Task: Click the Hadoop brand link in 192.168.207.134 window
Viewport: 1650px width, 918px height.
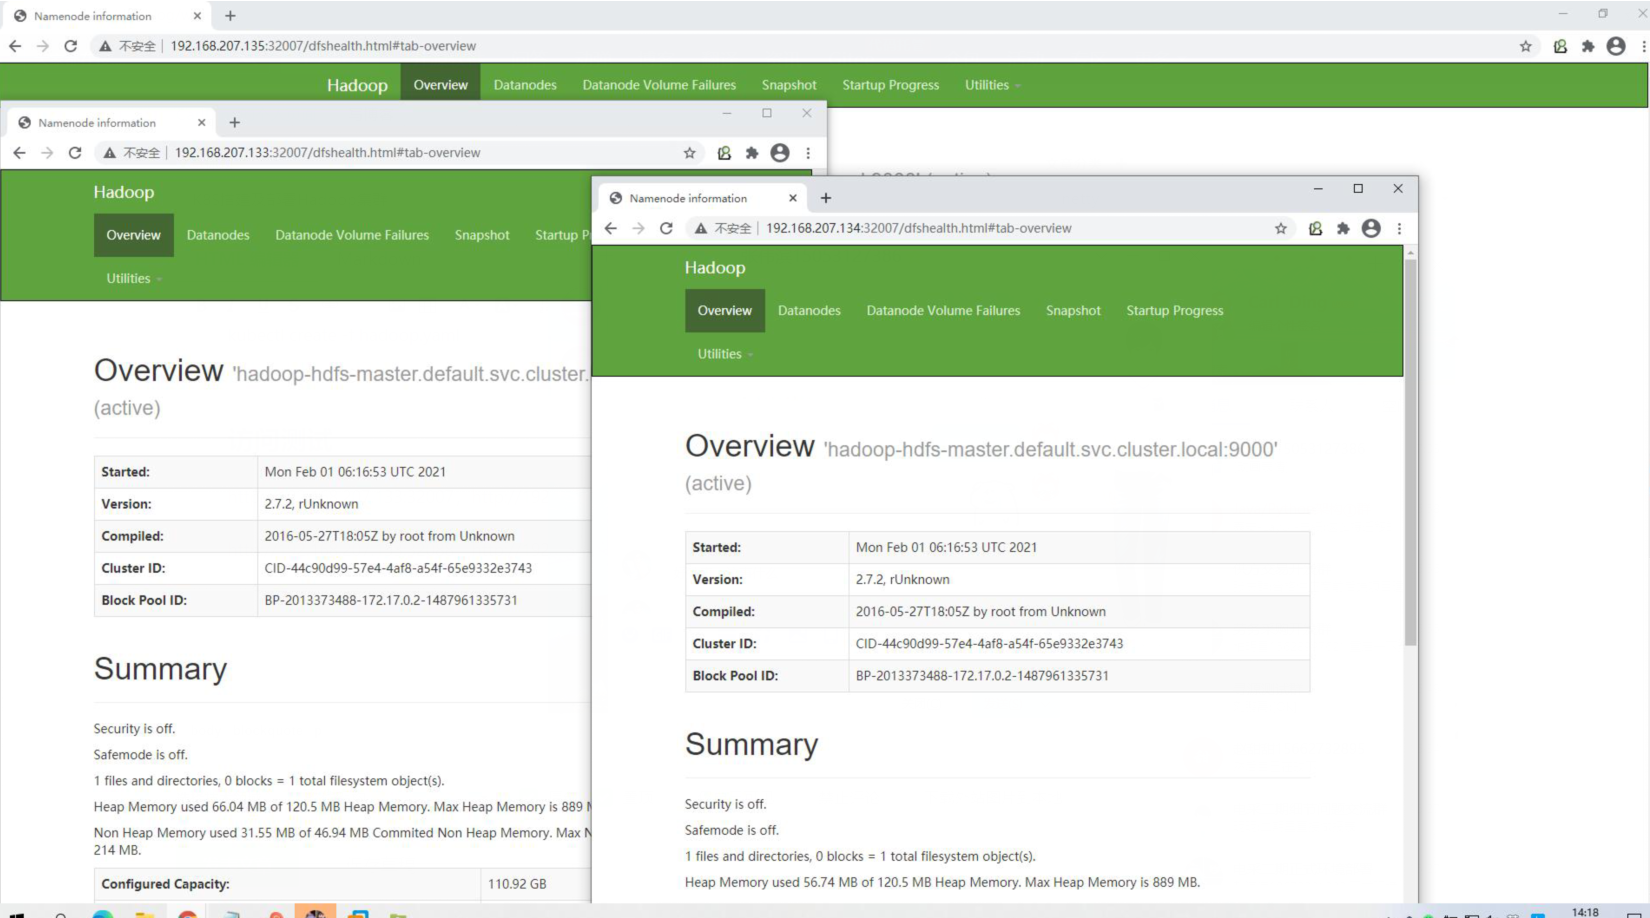Action: (715, 268)
